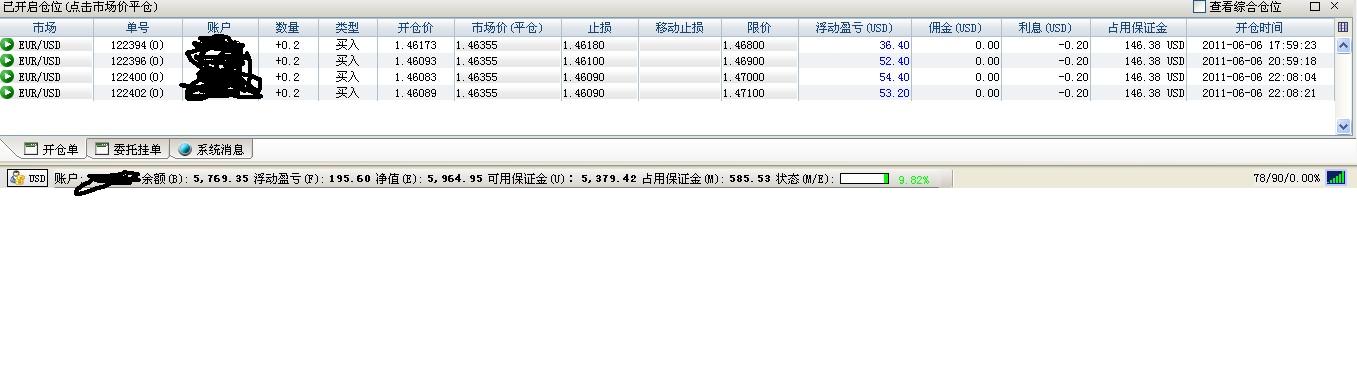This screenshot has width=1357, height=384.
Task: Click the open price 1.46083 cell
Action: (415, 77)
